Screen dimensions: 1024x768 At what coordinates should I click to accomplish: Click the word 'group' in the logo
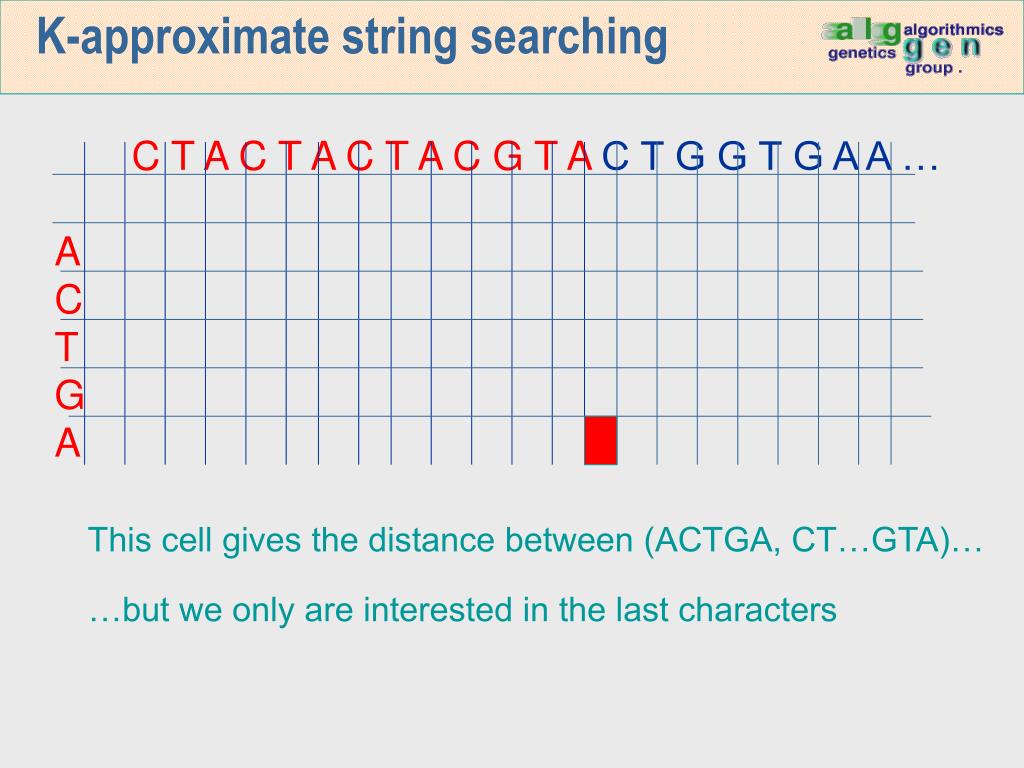click(929, 68)
